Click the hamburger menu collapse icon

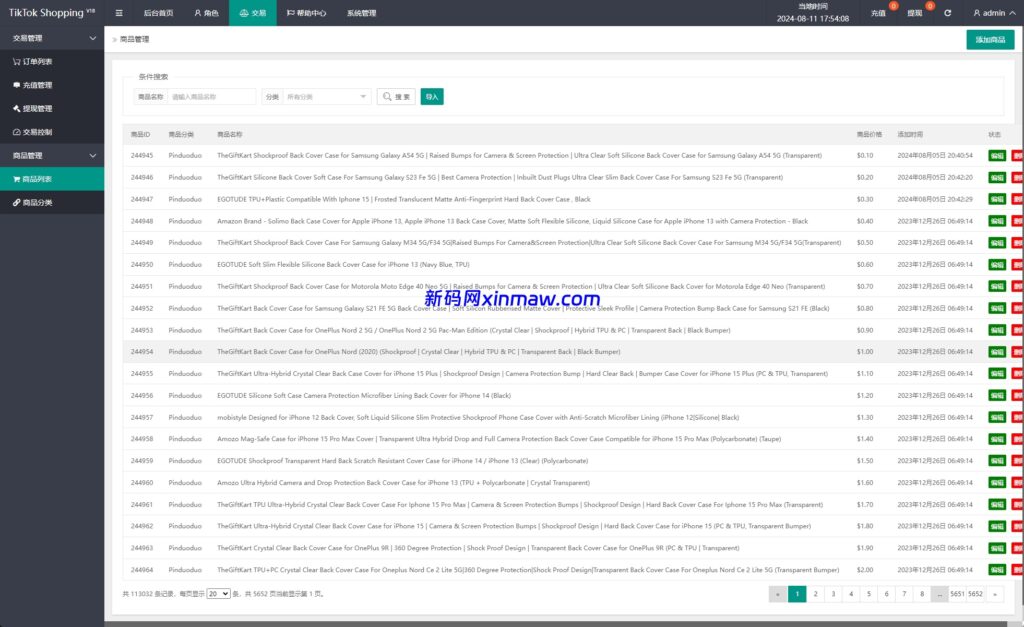coord(119,13)
